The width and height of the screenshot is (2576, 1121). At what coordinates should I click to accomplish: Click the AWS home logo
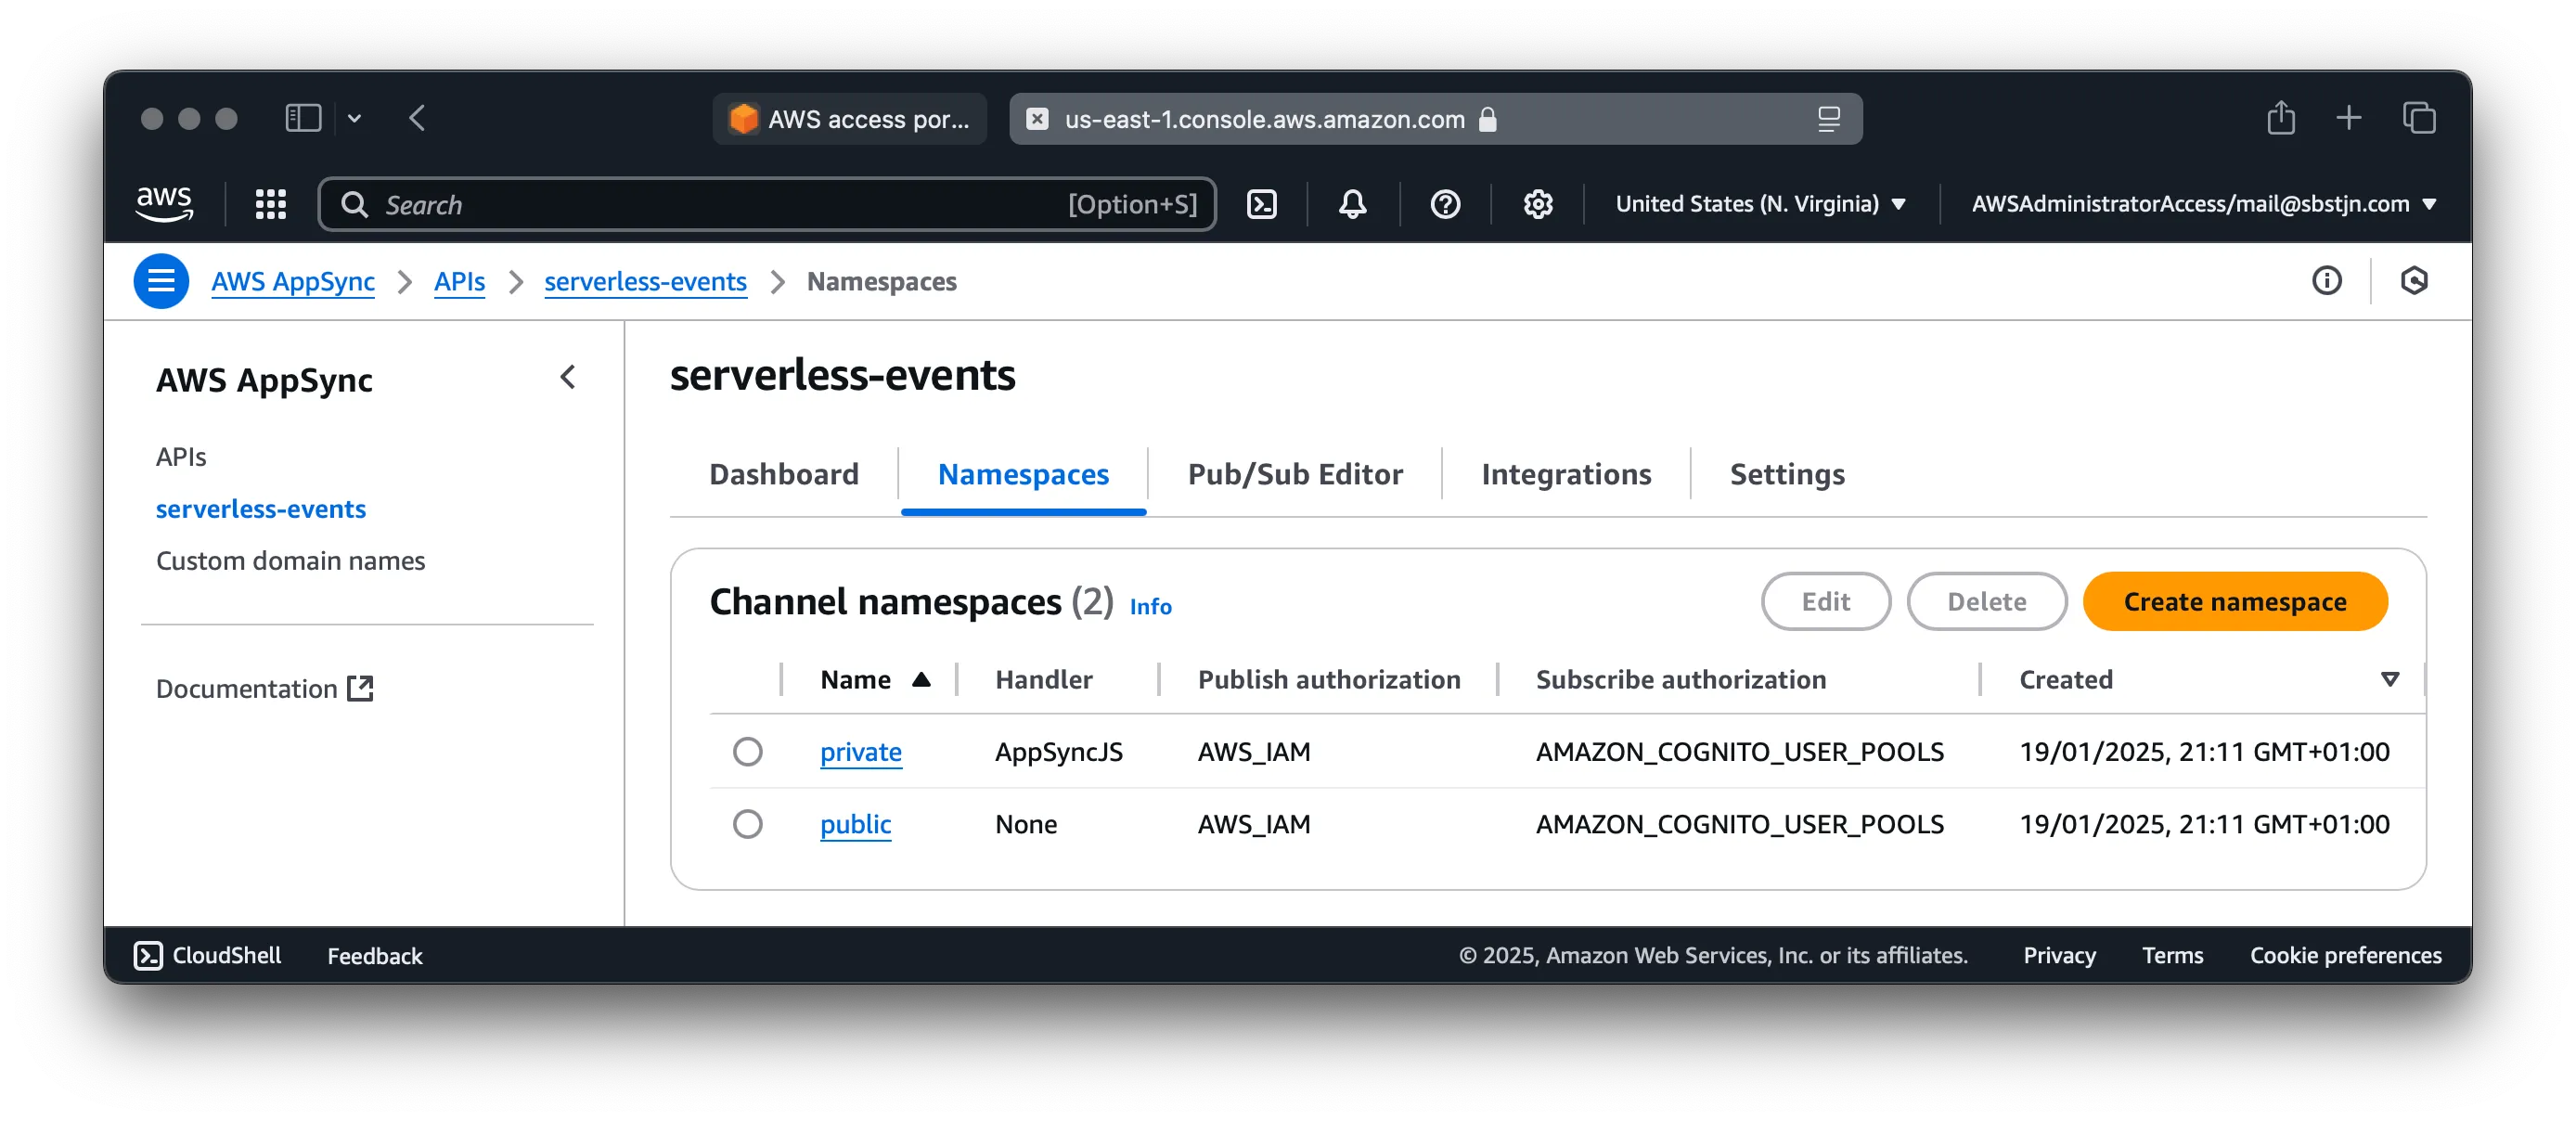point(164,203)
